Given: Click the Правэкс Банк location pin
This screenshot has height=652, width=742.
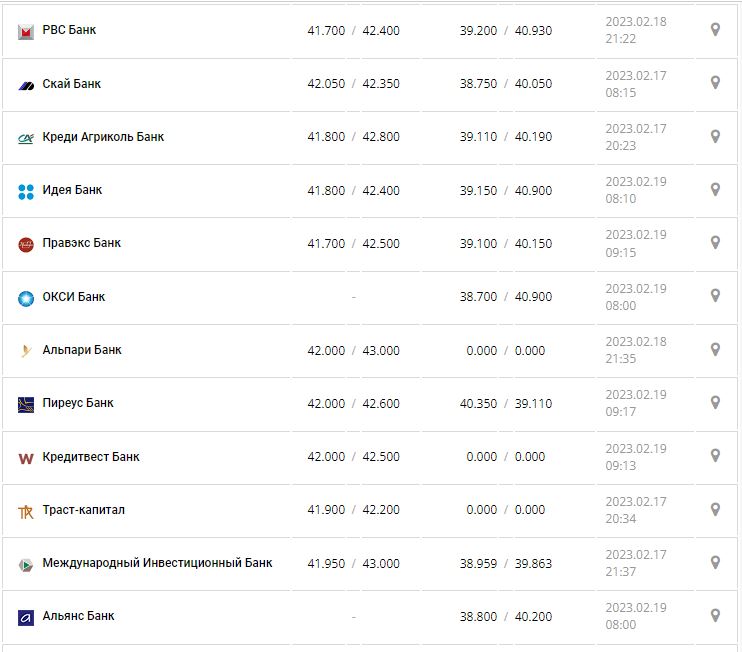Looking at the screenshot, I should click(x=715, y=242).
